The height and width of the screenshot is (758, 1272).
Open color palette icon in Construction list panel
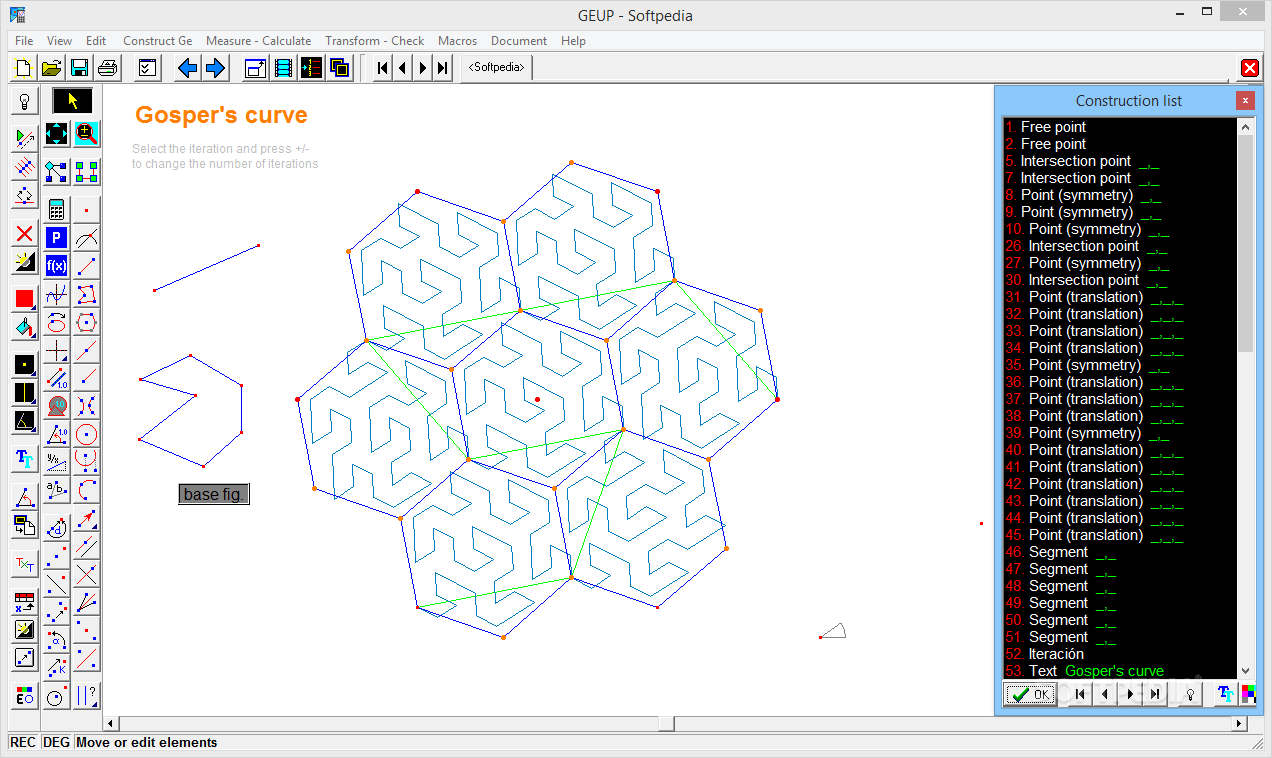pos(1248,694)
